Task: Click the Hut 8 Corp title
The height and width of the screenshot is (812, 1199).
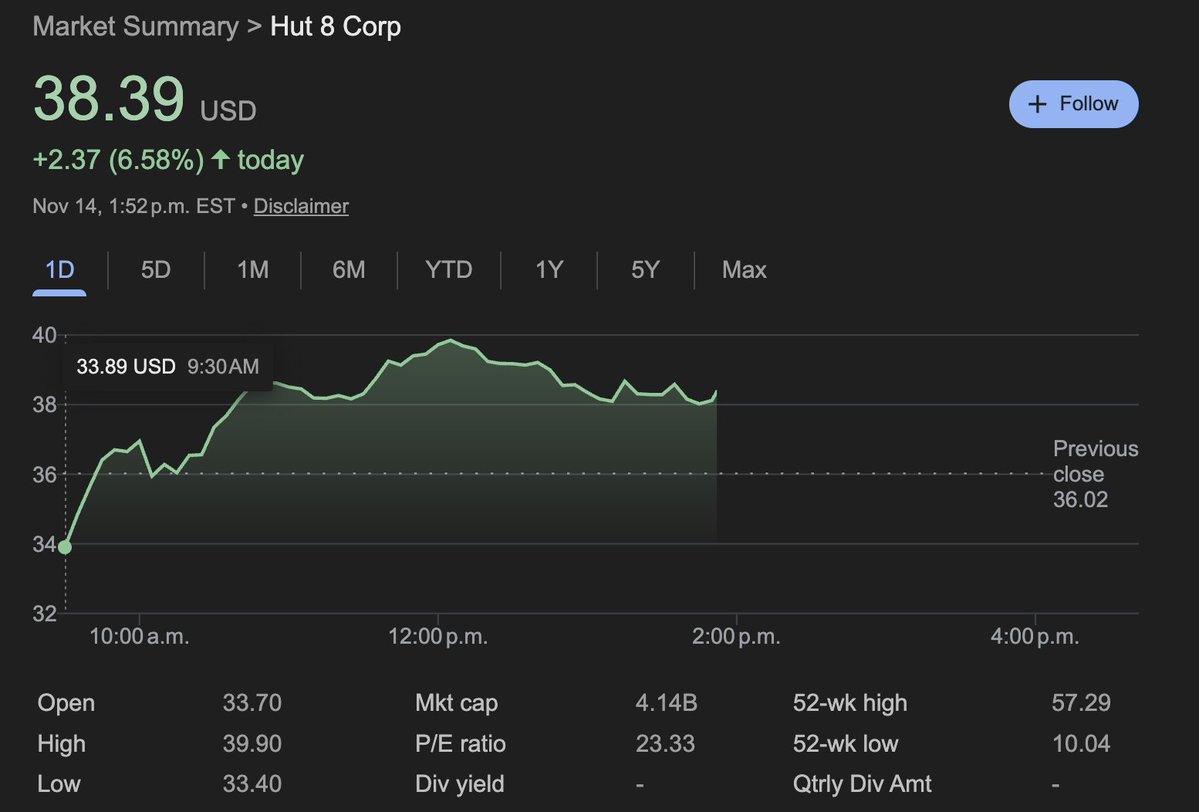Action: [x=336, y=27]
